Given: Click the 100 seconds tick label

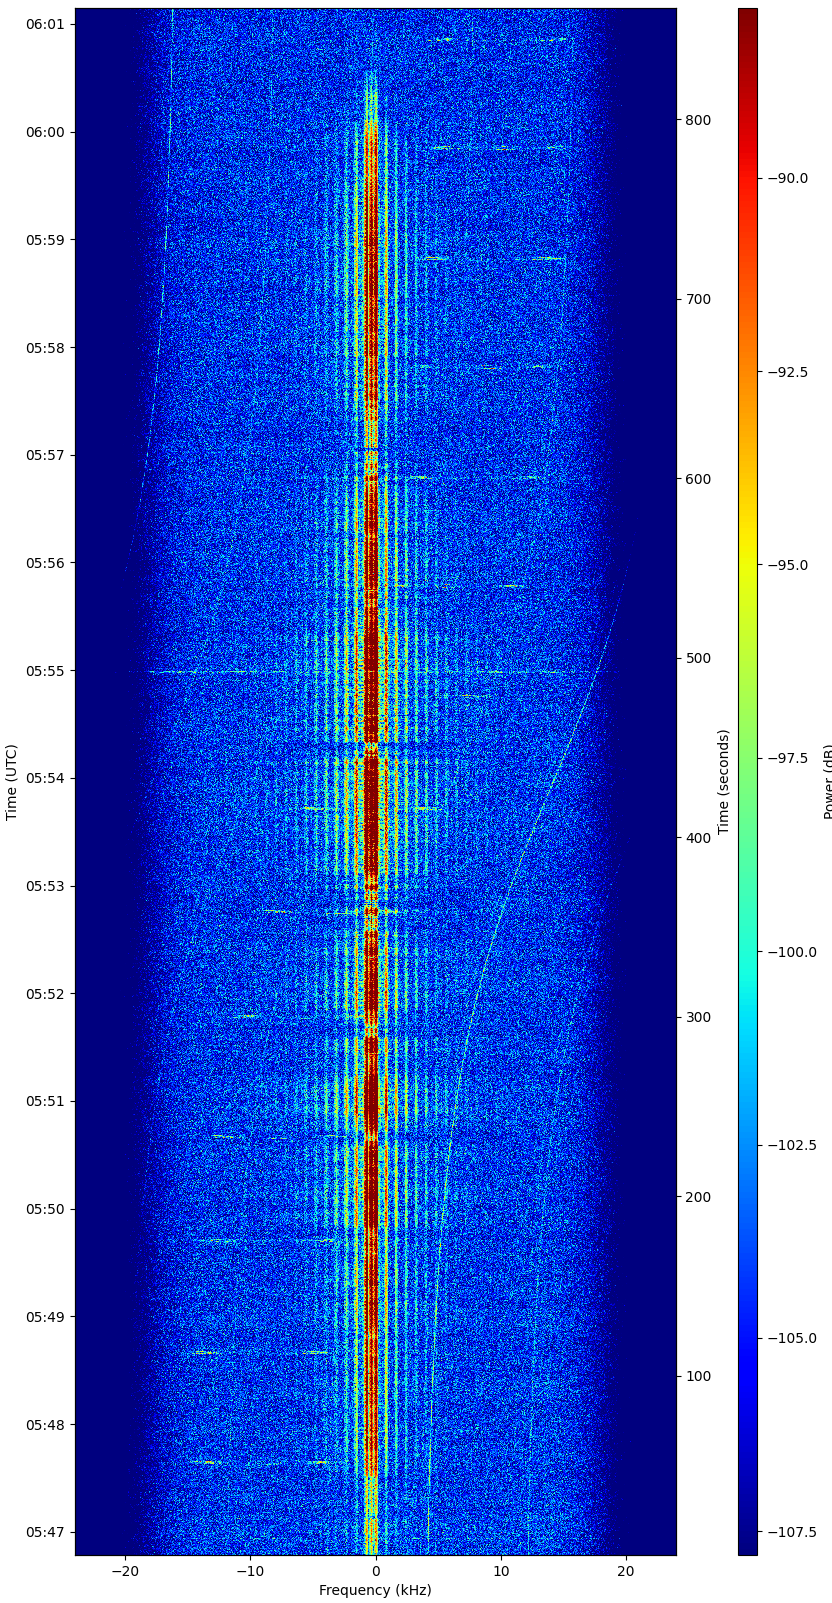Looking at the screenshot, I should tap(697, 1376).
